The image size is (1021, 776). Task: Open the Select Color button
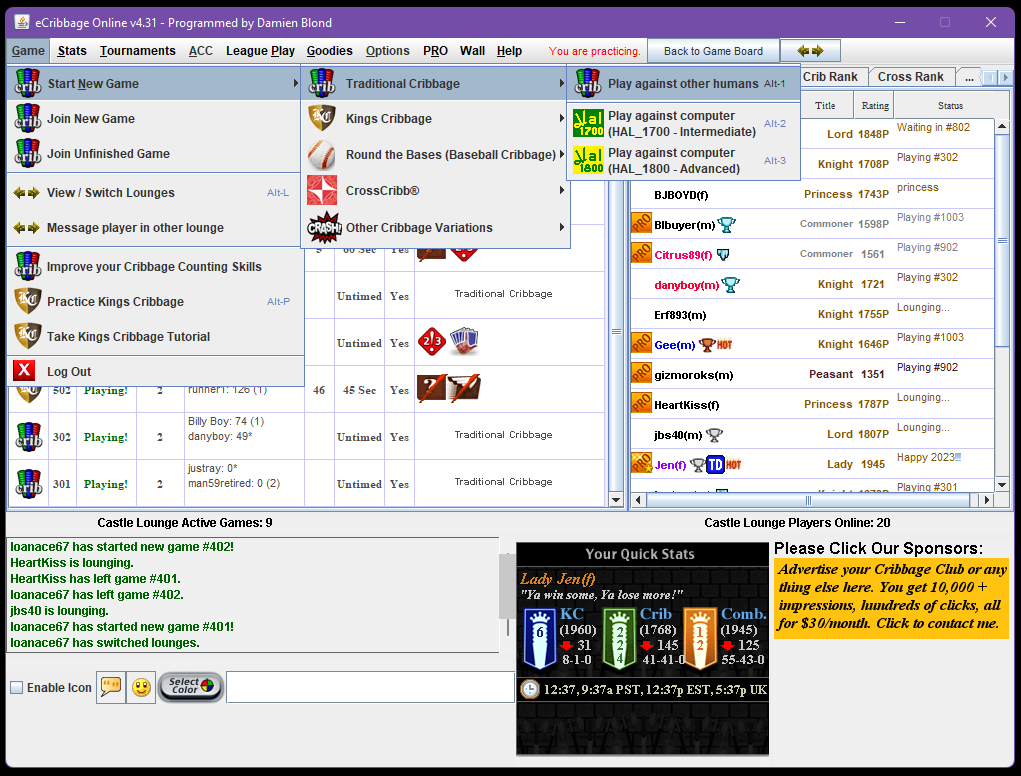(x=190, y=687)
